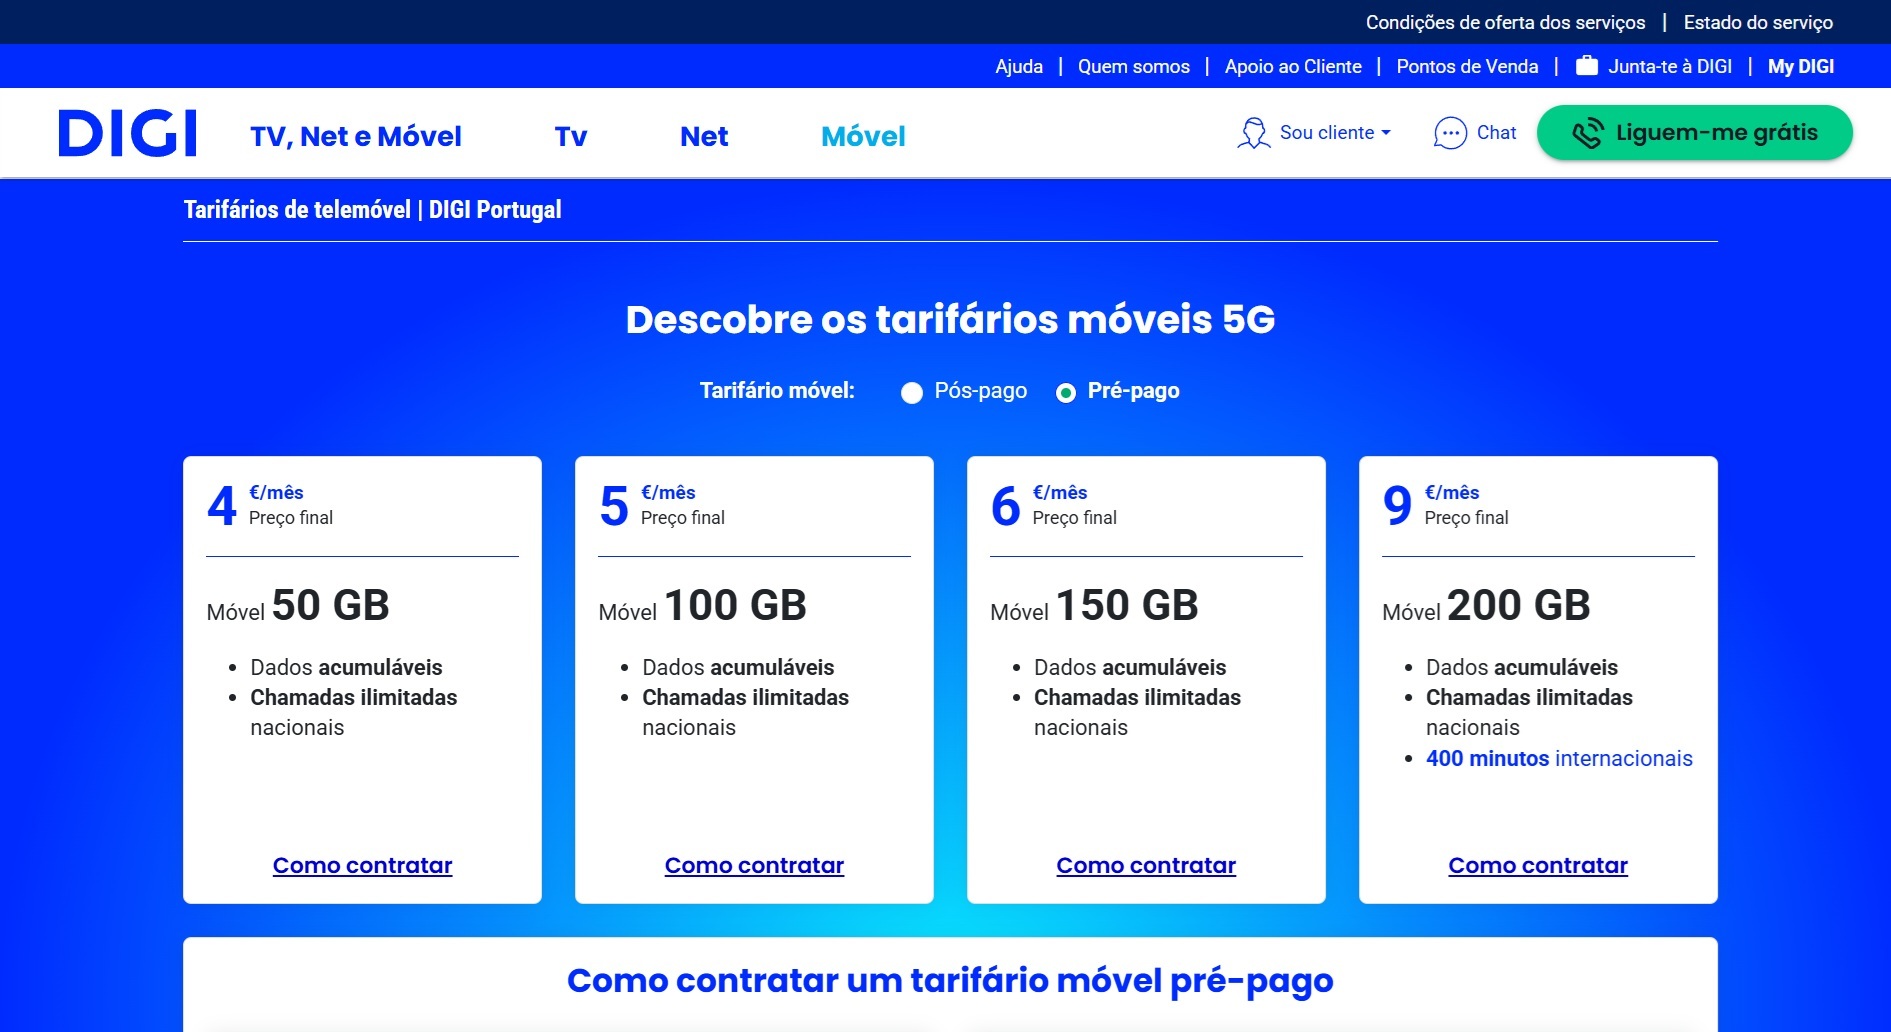Screen dimensions: 1891x1032
Task: Click Como contratar on 50 GB plan
Action: (x=362, y=865)
